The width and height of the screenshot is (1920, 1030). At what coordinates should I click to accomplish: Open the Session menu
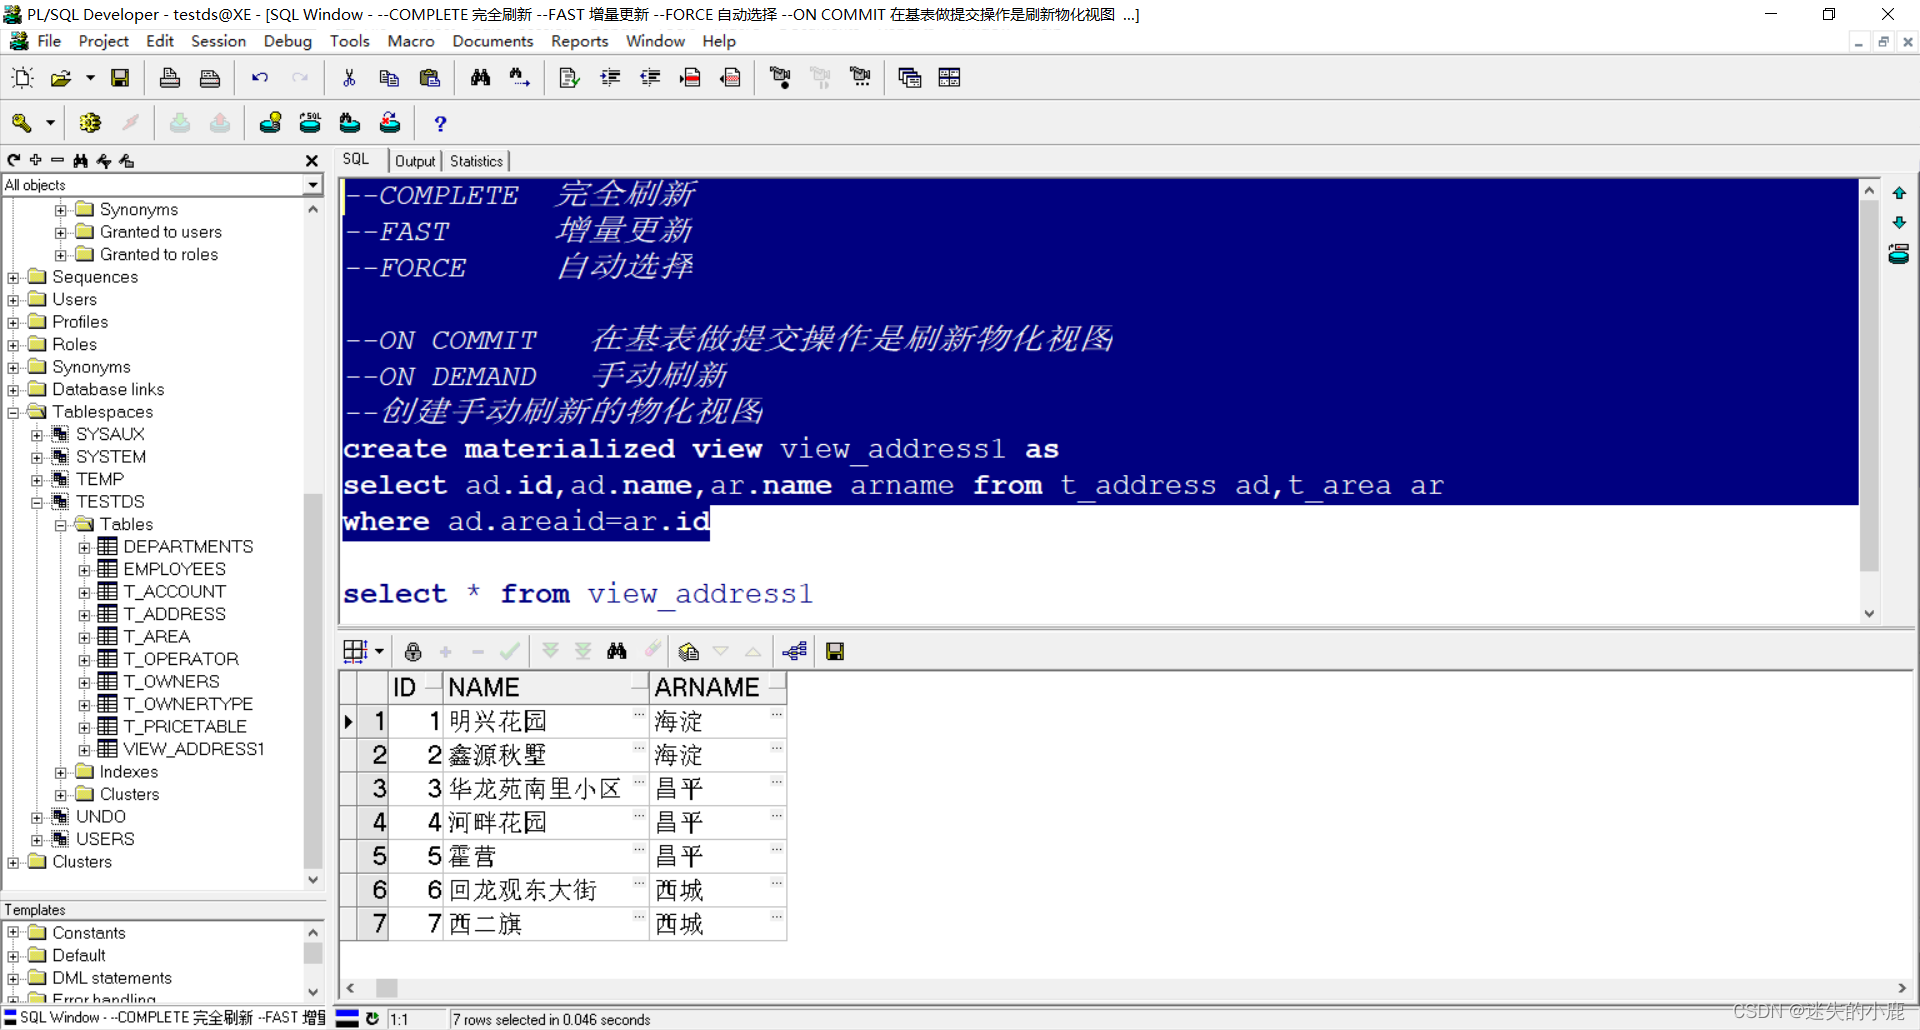coord(218,41)
